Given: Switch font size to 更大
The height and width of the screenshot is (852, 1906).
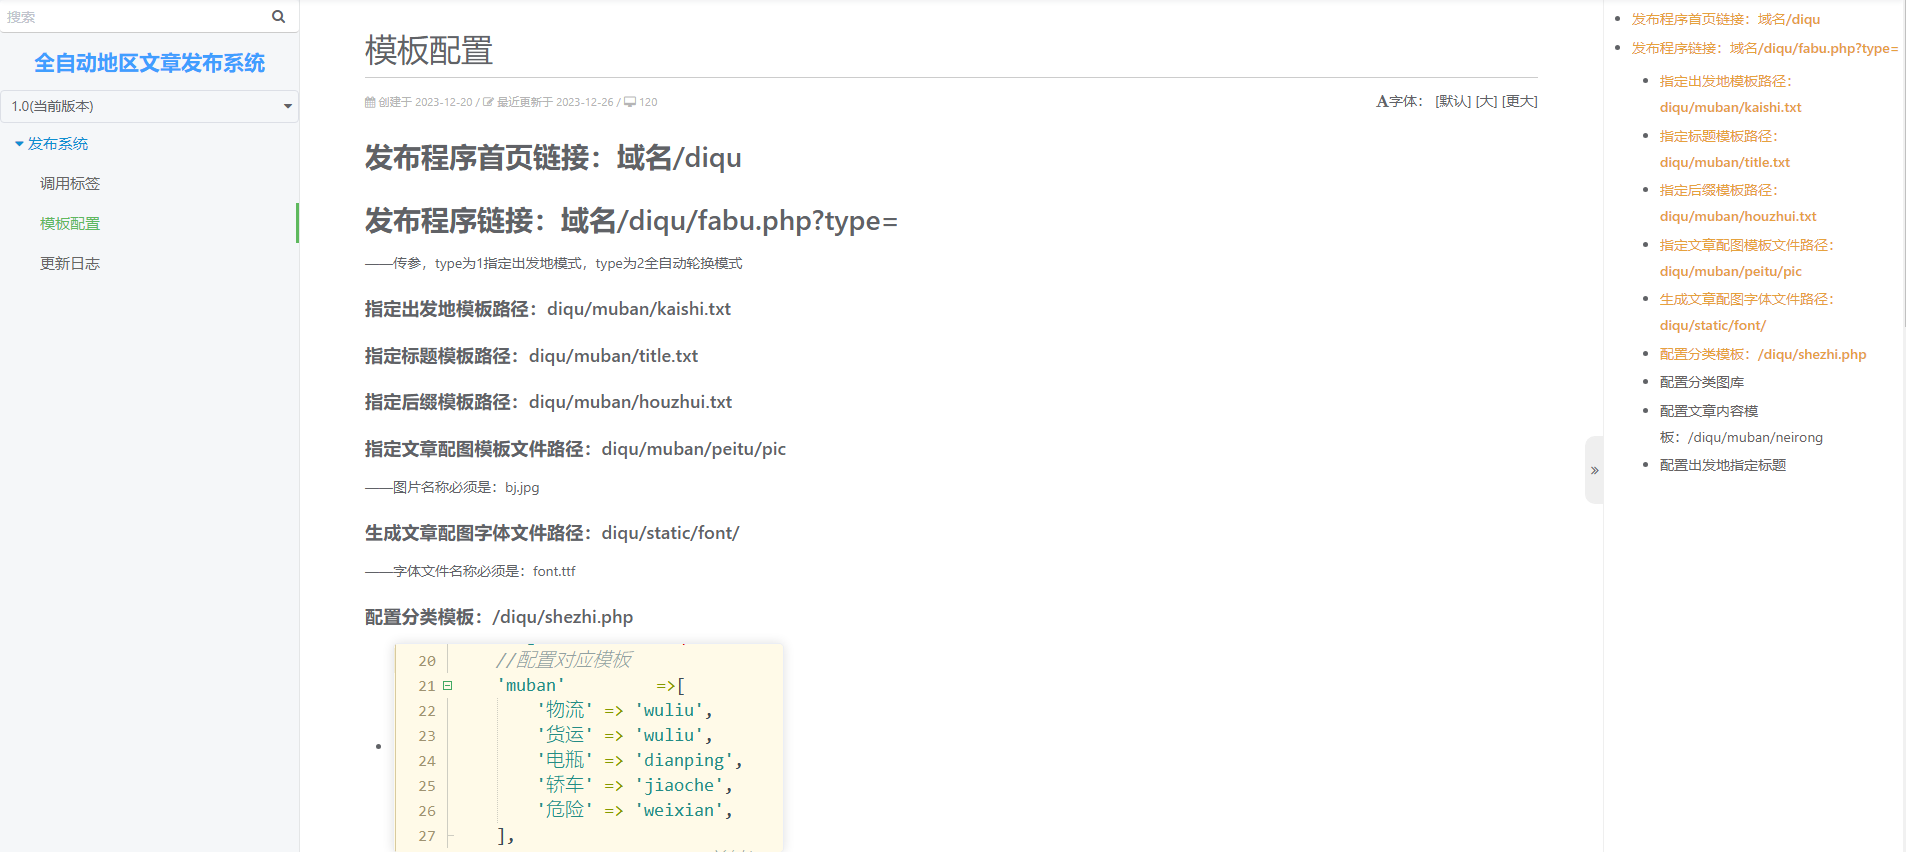Looking at the screenshot, I should point(1519,101).
